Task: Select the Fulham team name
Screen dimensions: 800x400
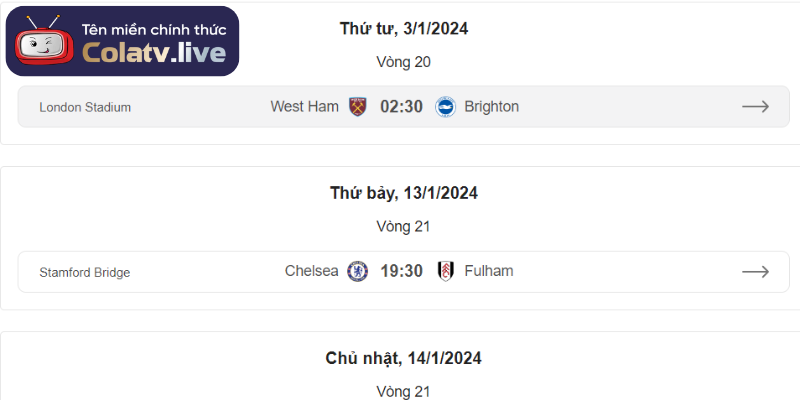Action: pyautogui.click(x=489, y=271)
